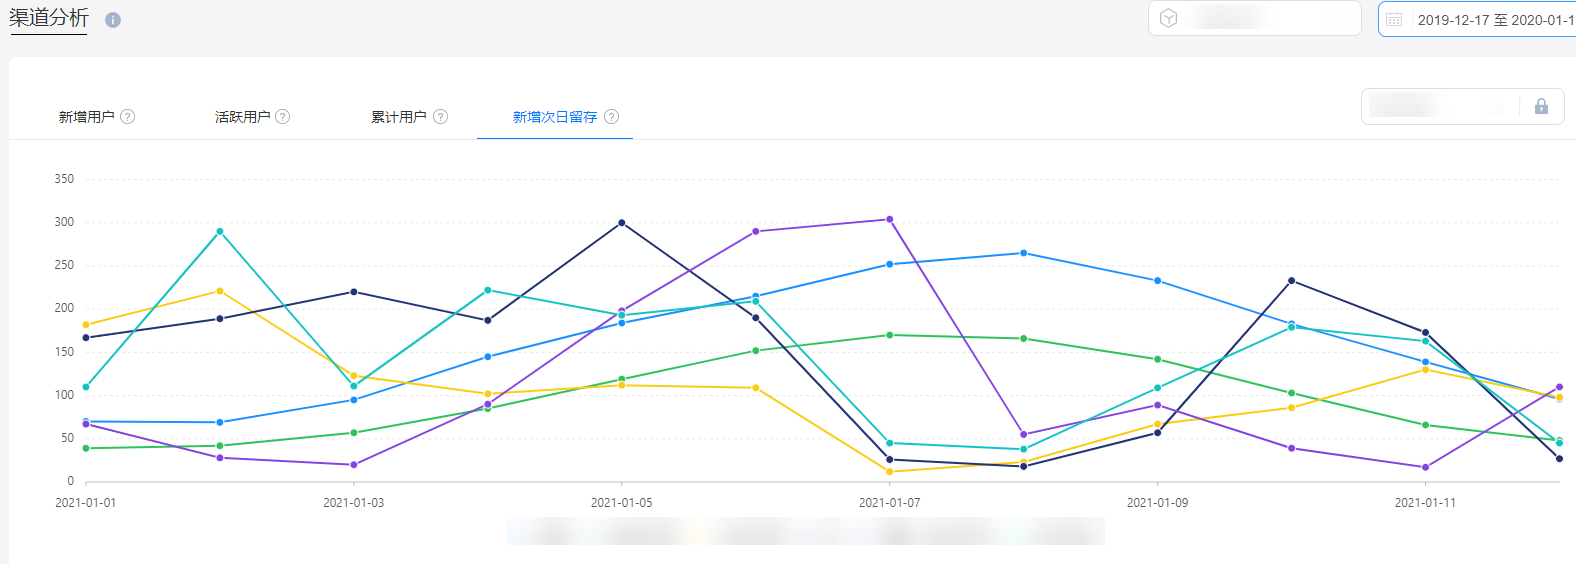The height and width of the screenshot is (564, 1576).
Task: Click the purple line's highest point at 2021-01-07
Action: [890, 219]
